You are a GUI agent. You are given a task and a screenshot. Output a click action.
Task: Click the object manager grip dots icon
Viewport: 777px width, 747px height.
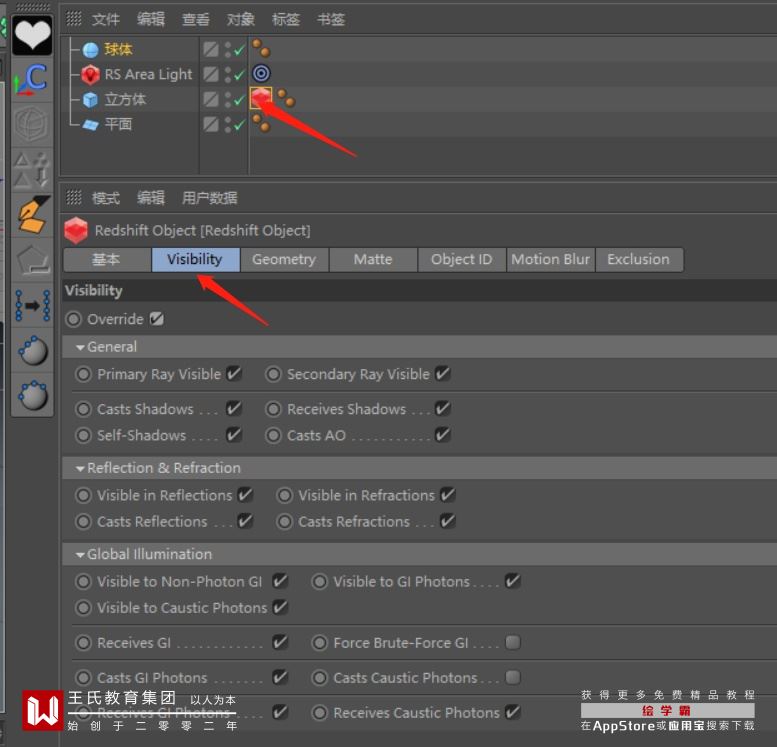click(x=74, y=18)
